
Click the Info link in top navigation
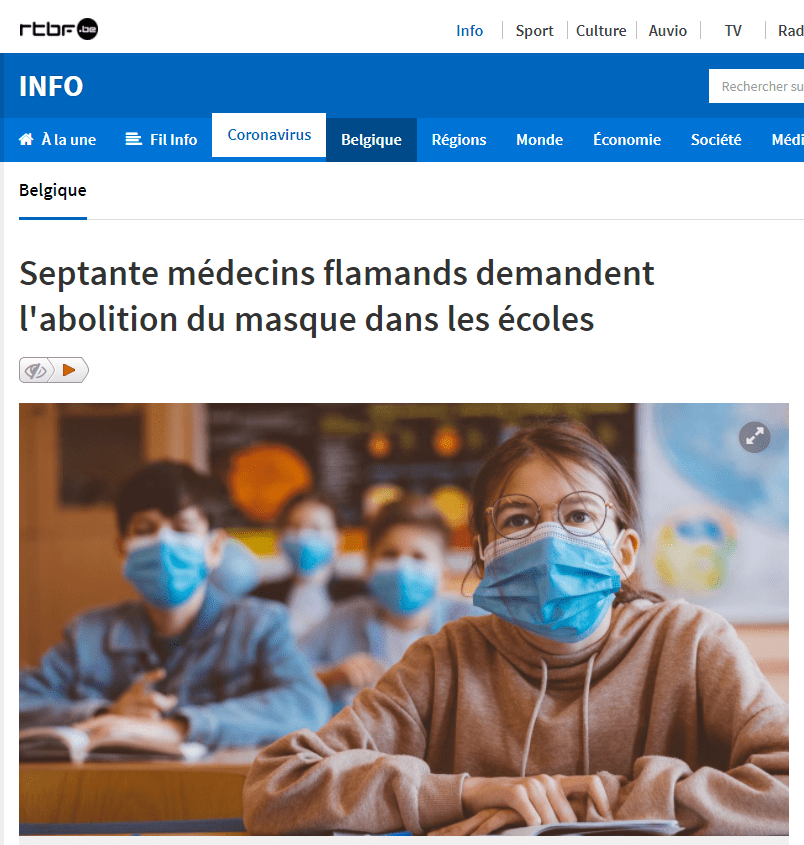[x=469, y=31]
